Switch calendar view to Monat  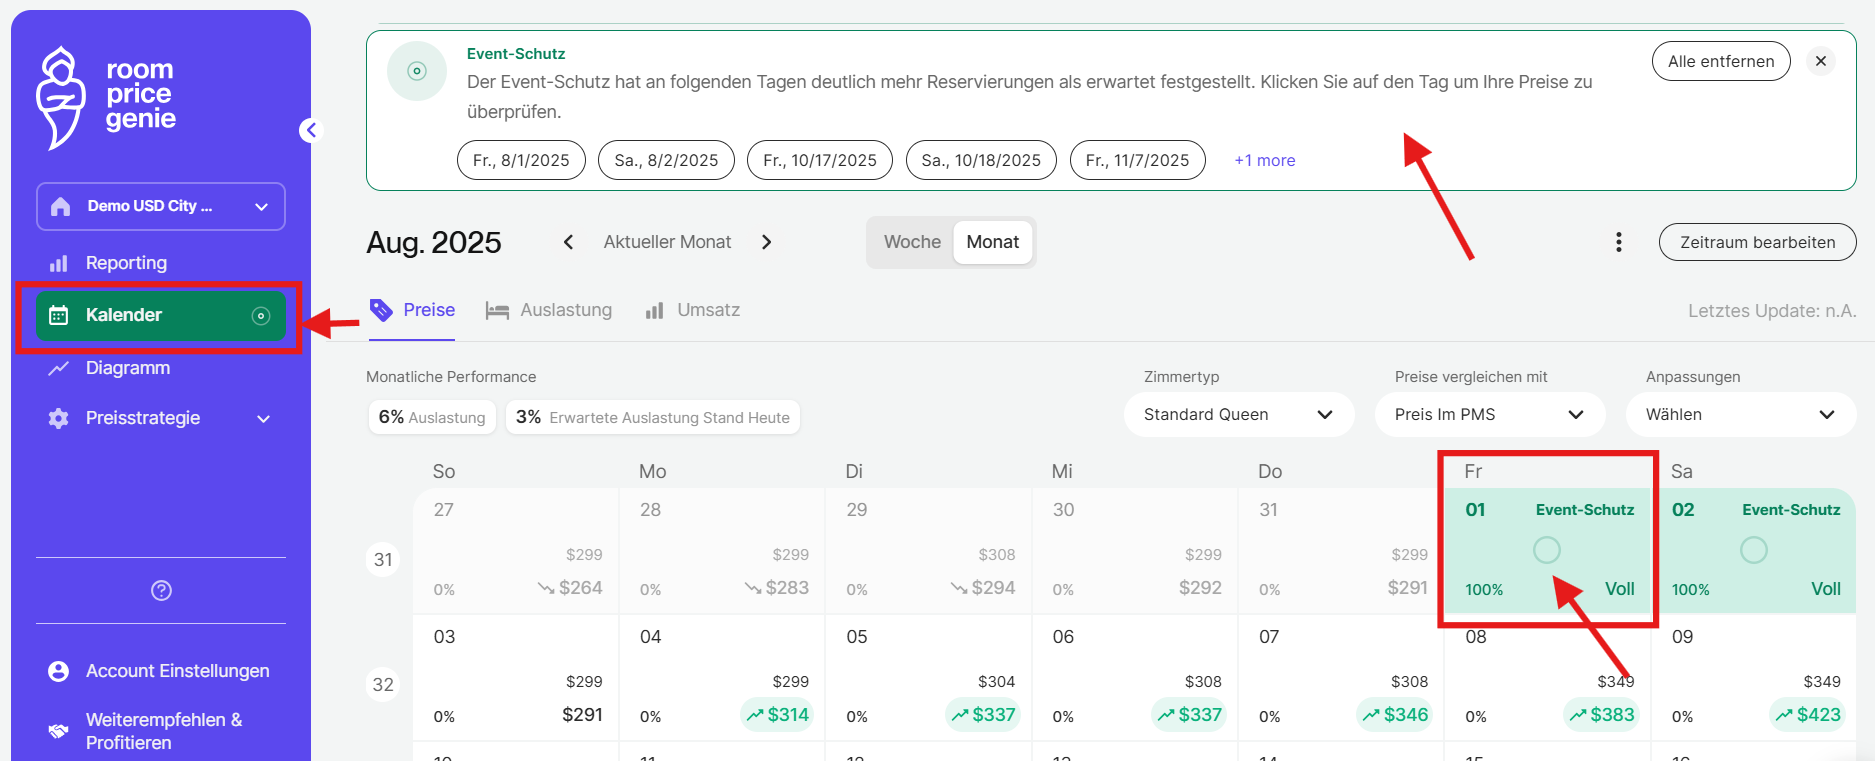tap(992, 242)
